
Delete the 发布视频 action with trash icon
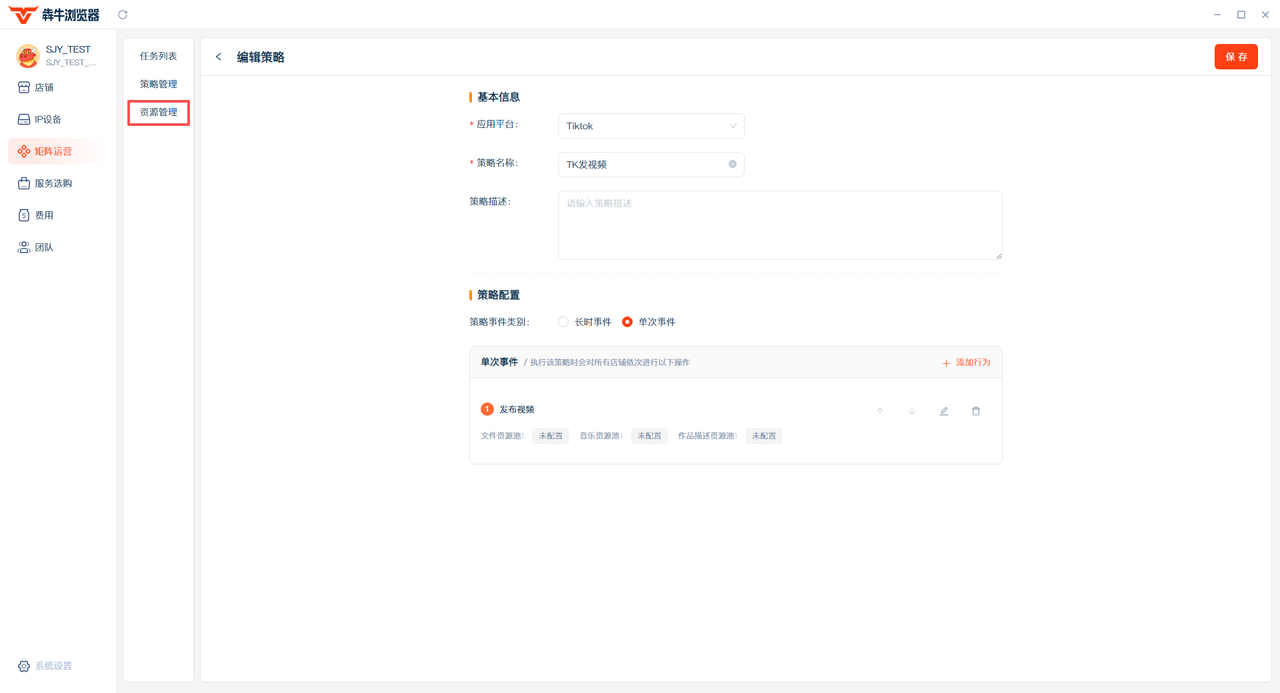[x=976, y=411]
